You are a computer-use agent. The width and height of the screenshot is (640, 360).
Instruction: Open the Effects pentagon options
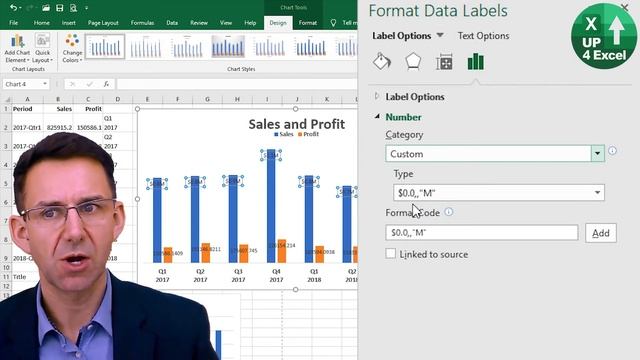point(413,62)
